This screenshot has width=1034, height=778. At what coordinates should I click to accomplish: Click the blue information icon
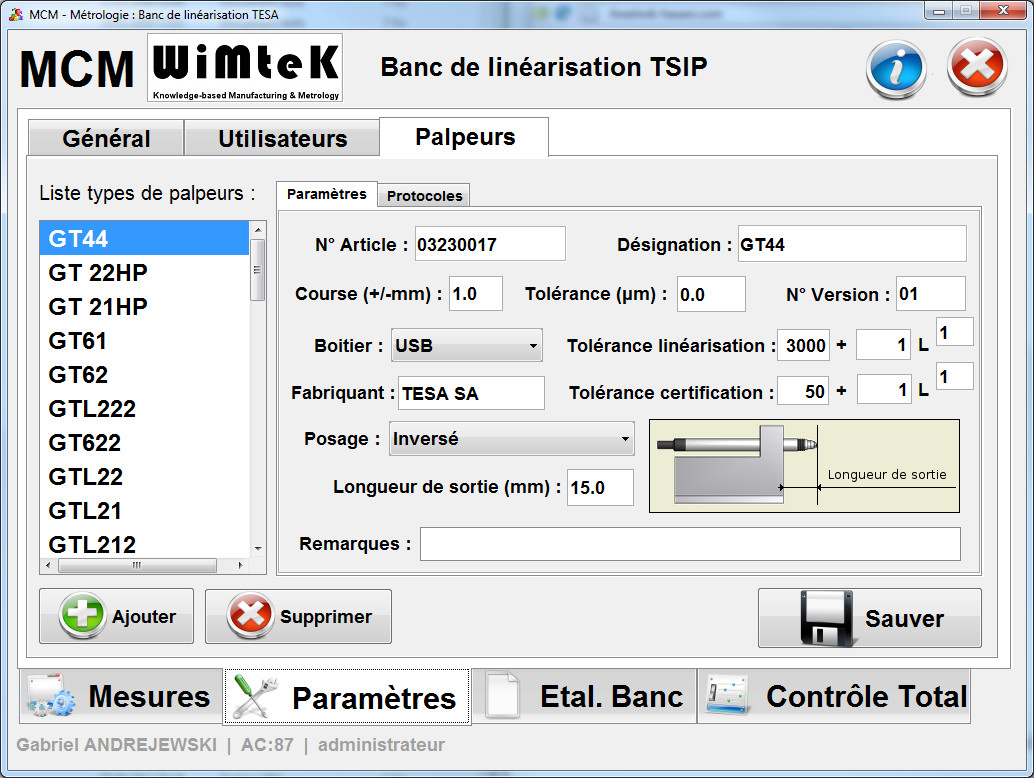click(x=896, y=69)
